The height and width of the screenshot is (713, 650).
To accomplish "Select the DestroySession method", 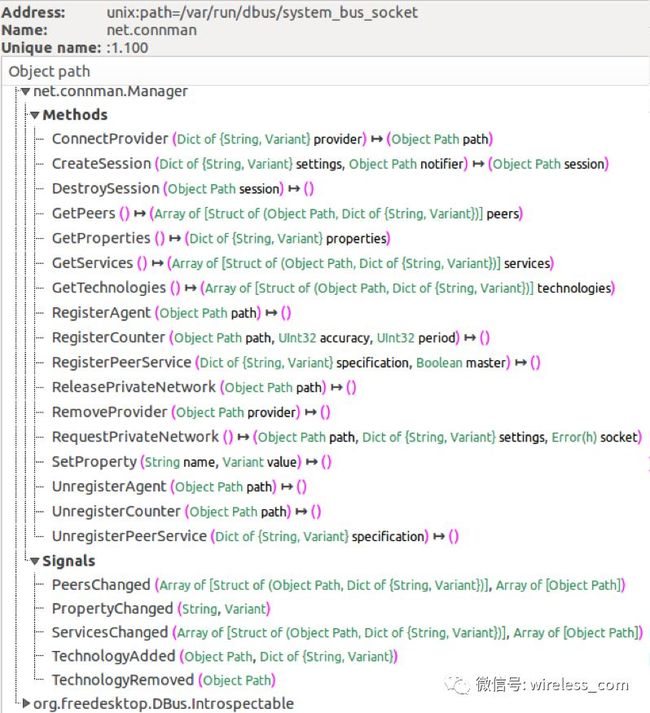I will point(183,188).
